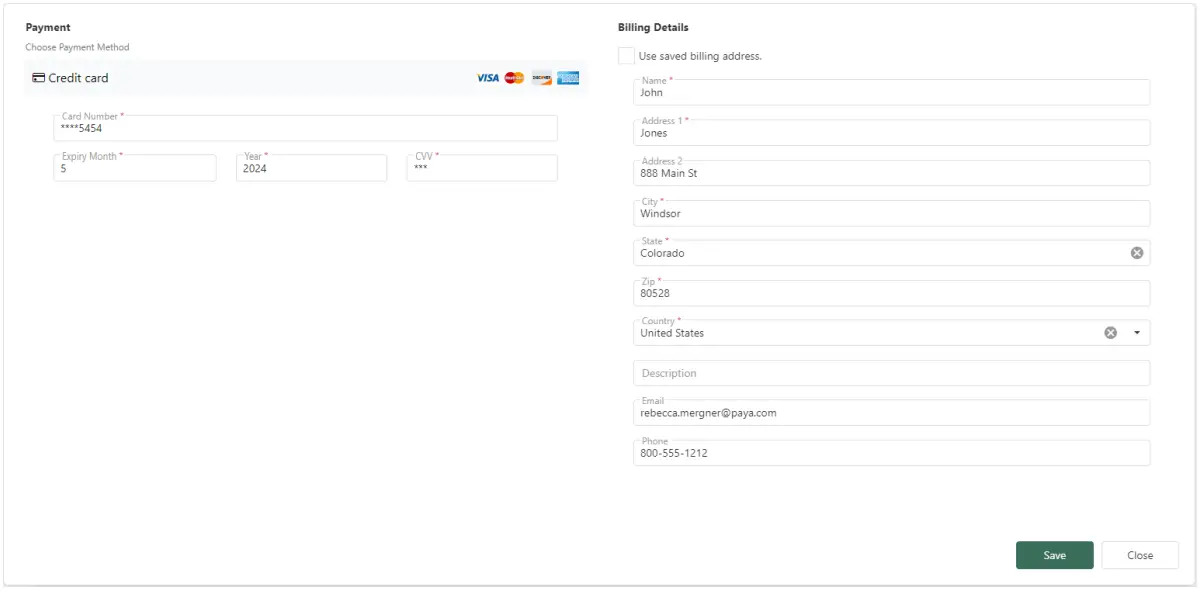Click the Email field showing rebecca.mergner@paya.com

pyautogui.click(x=890, y=412)
